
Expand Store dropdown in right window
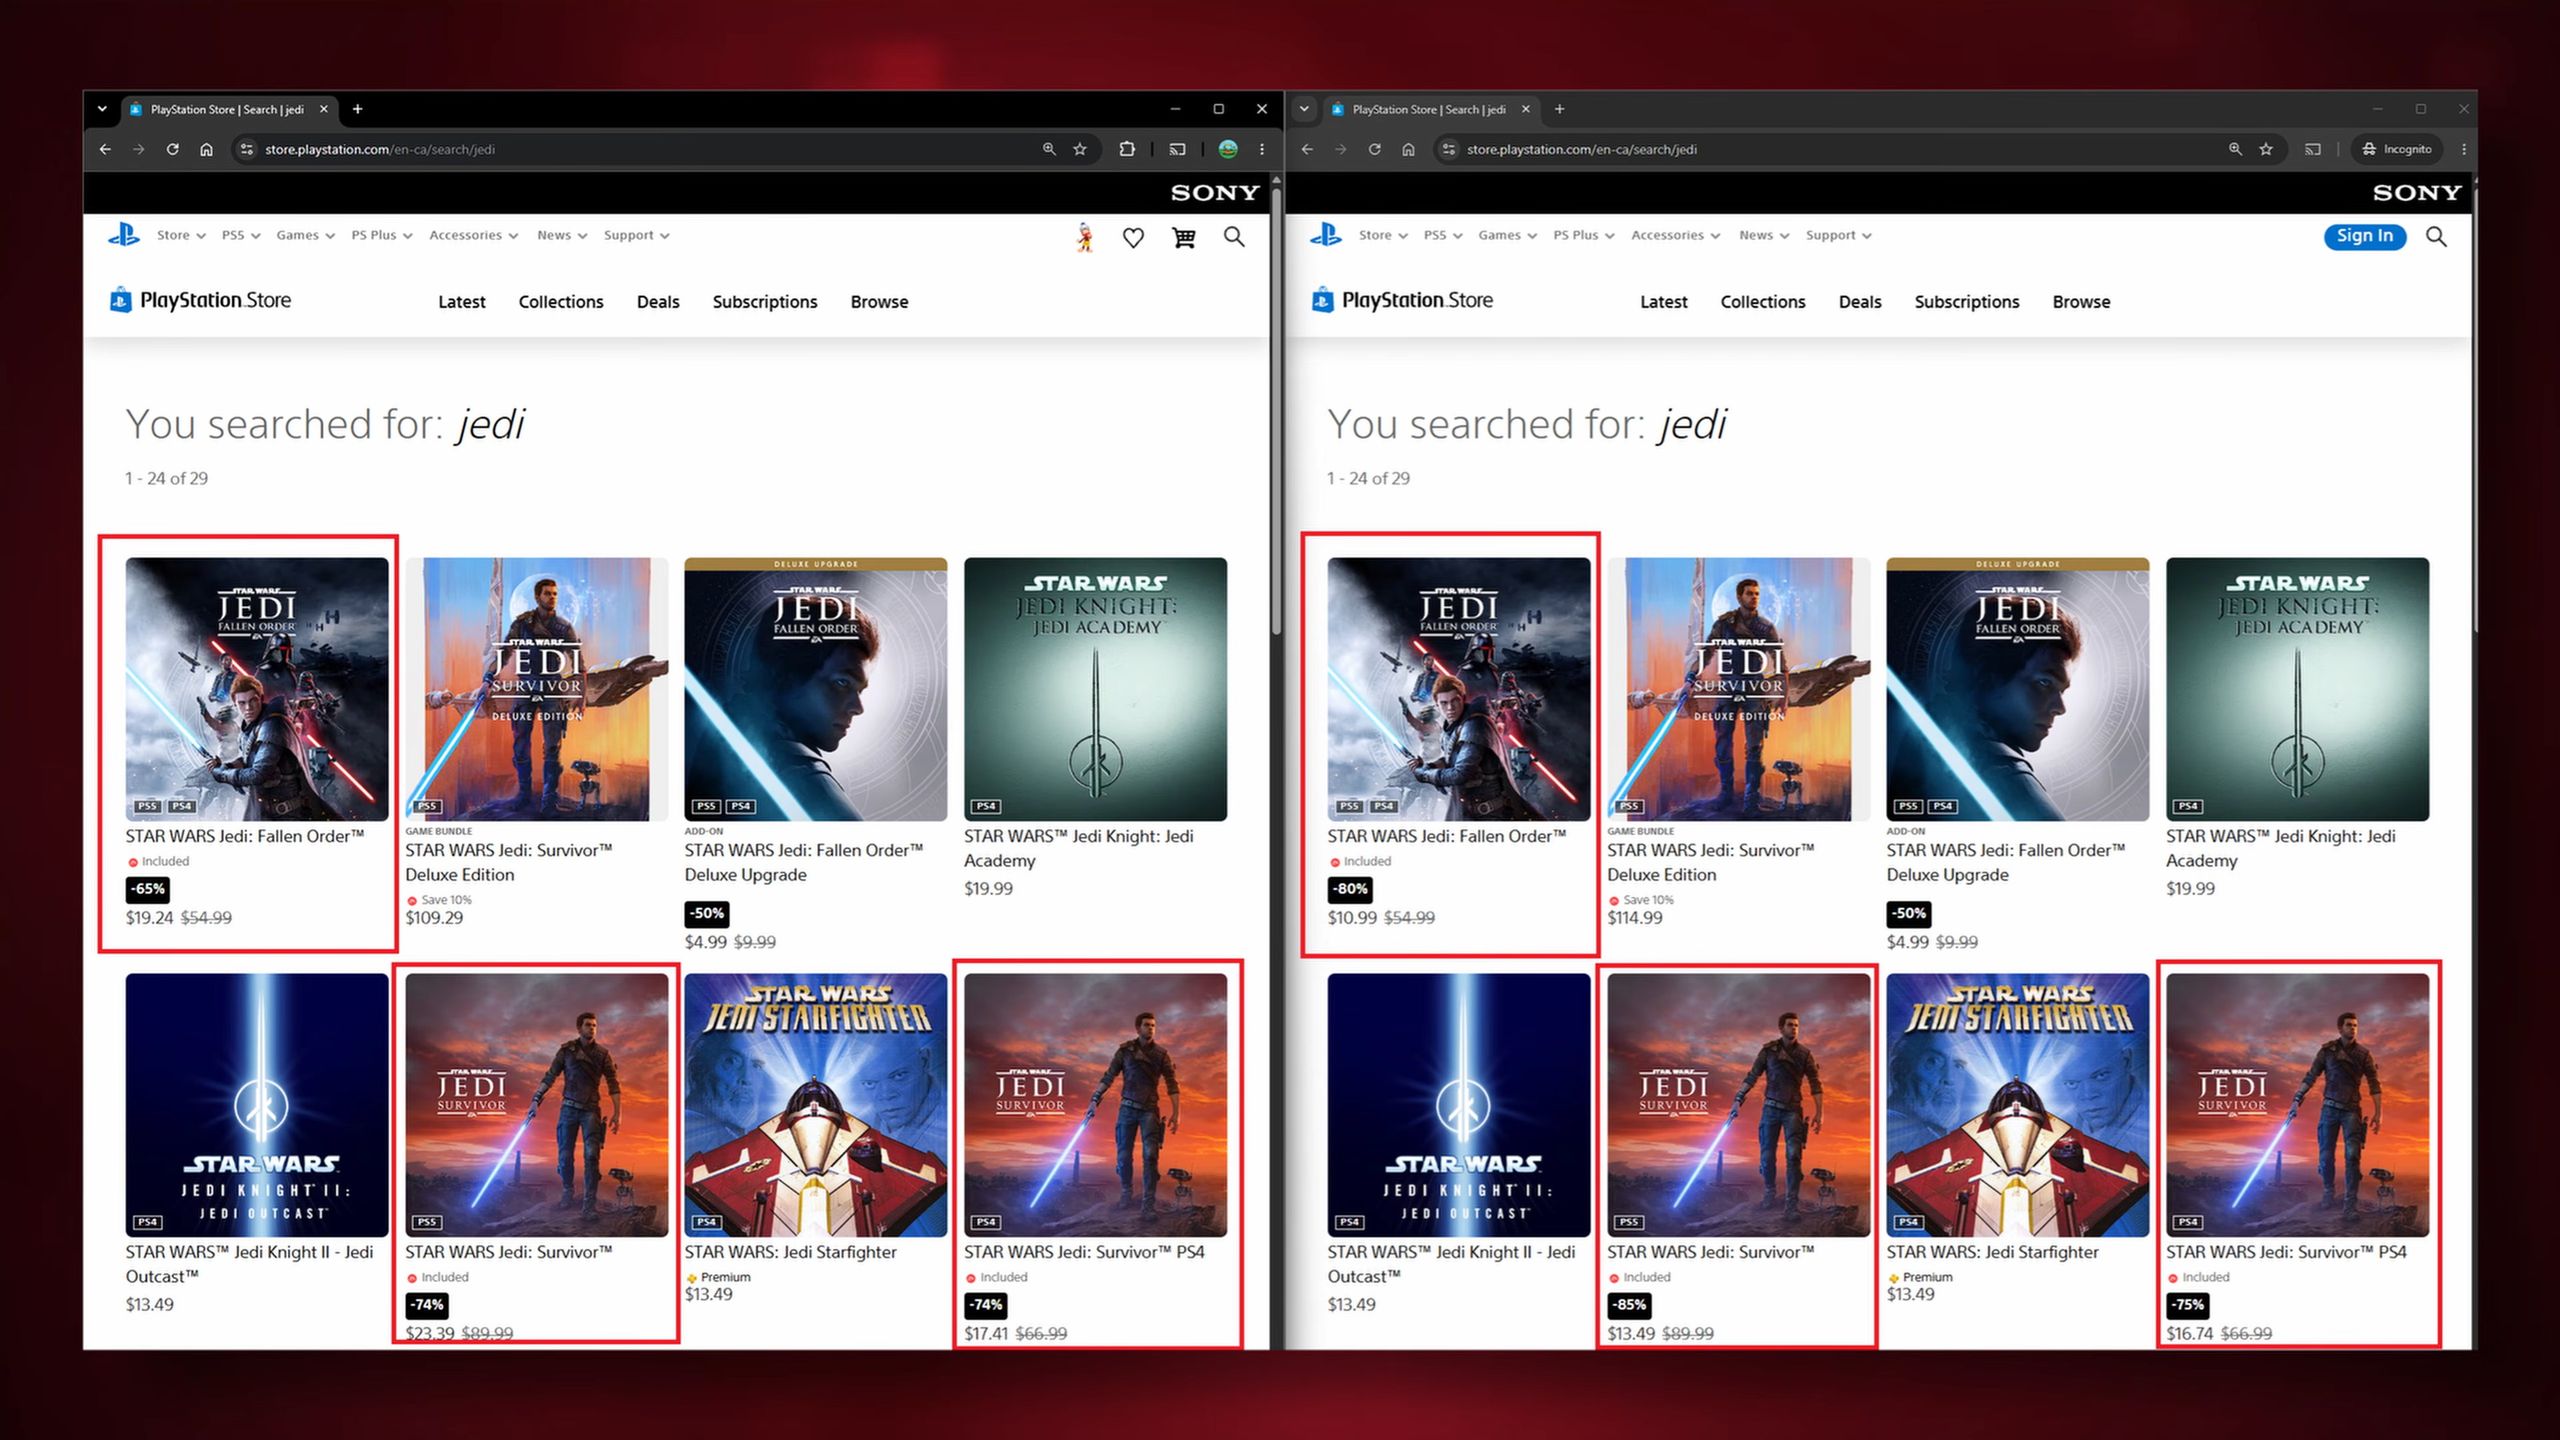1383,235
